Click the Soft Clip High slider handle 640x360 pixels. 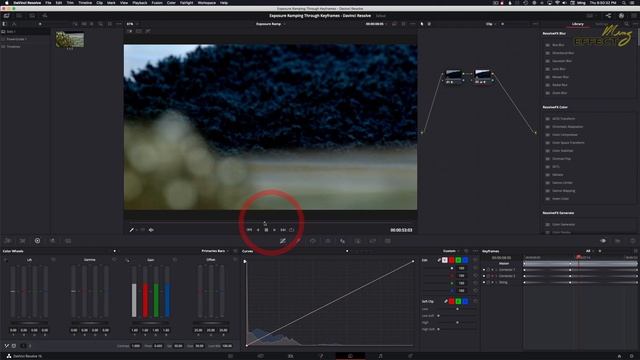pyautogui.click(x=457, y=322)
